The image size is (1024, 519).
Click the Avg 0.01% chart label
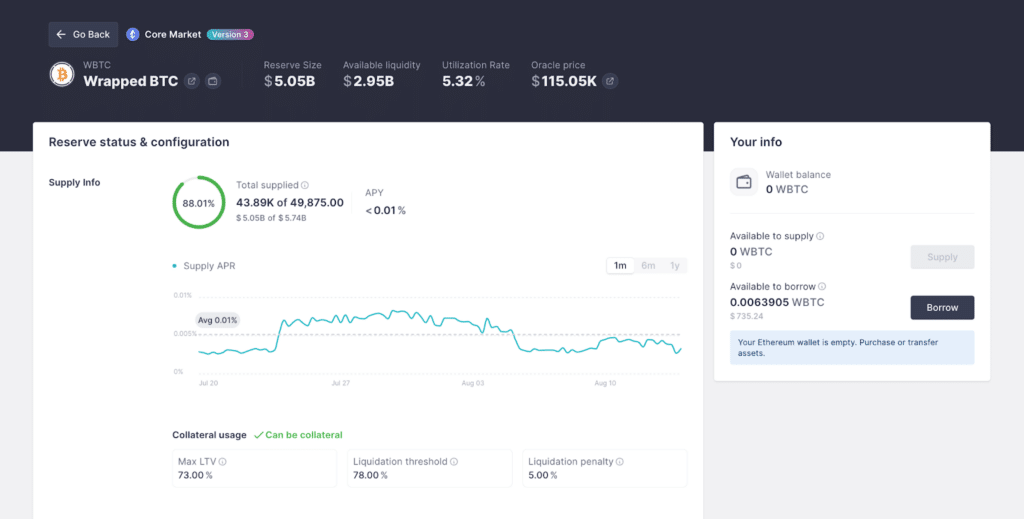tap(217, 320)
